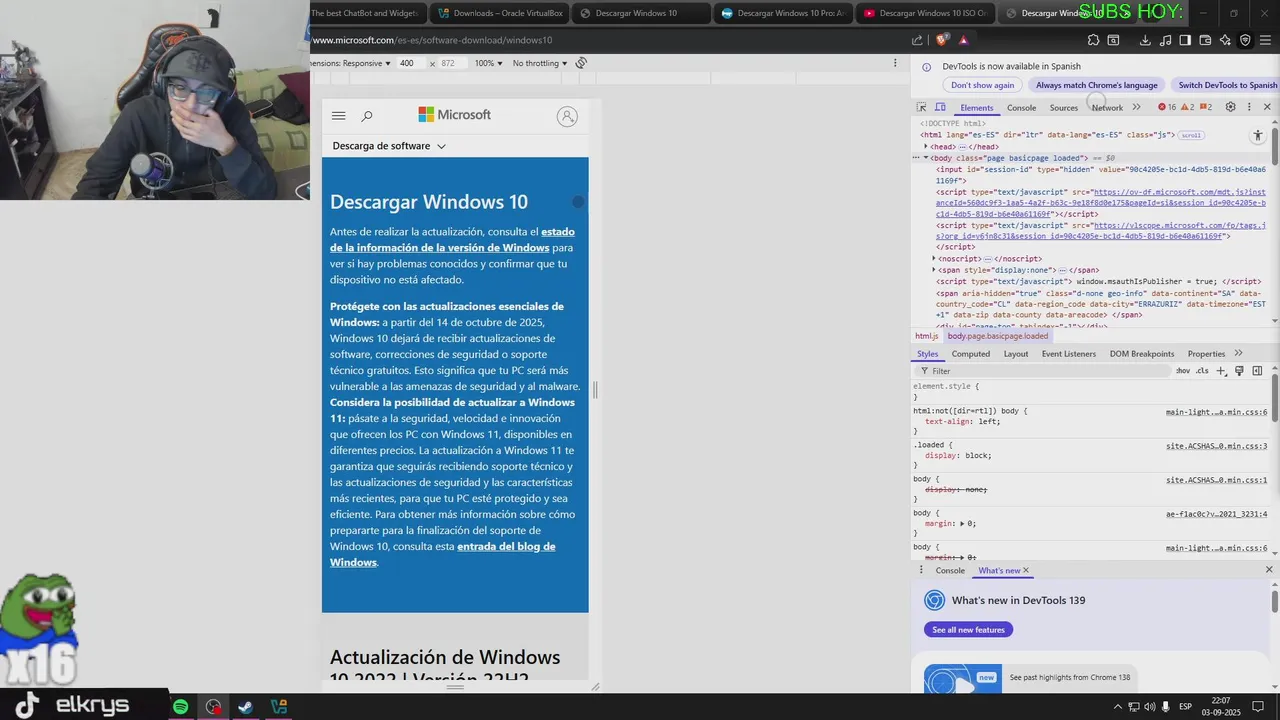The height and width of the screenshot is (720, 1280).
Task: Collapse the body element node
Action: pyautogui.click(x=927, y=158)
